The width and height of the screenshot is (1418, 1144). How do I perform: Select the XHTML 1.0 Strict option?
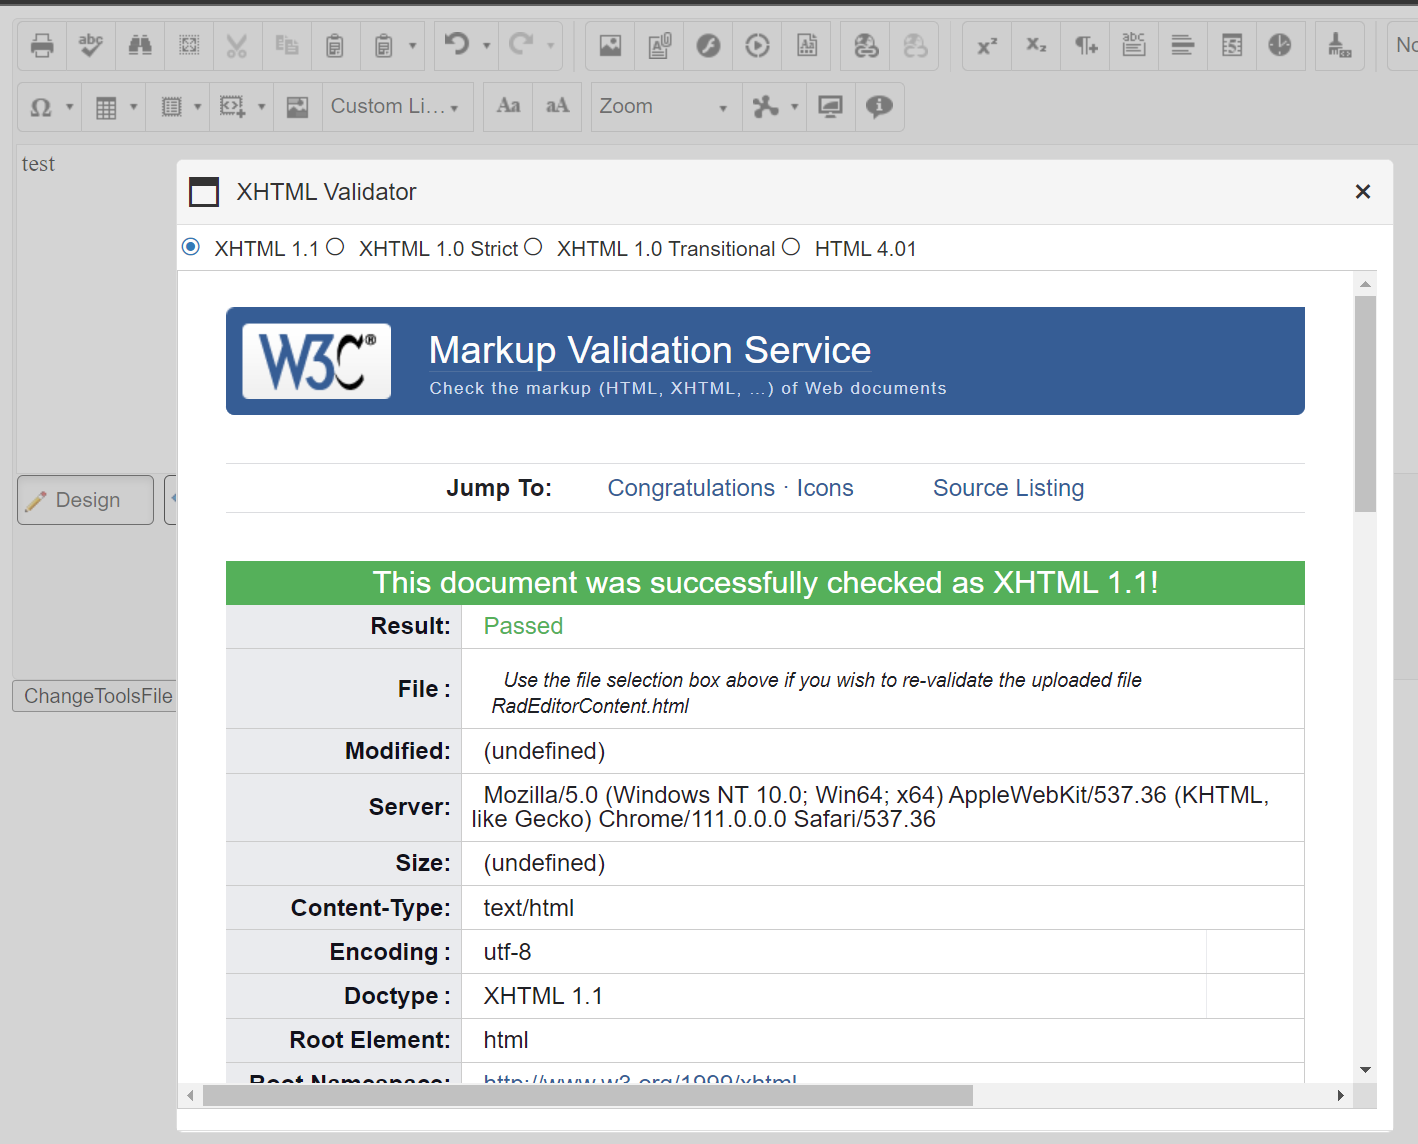[x=335, y=247]
